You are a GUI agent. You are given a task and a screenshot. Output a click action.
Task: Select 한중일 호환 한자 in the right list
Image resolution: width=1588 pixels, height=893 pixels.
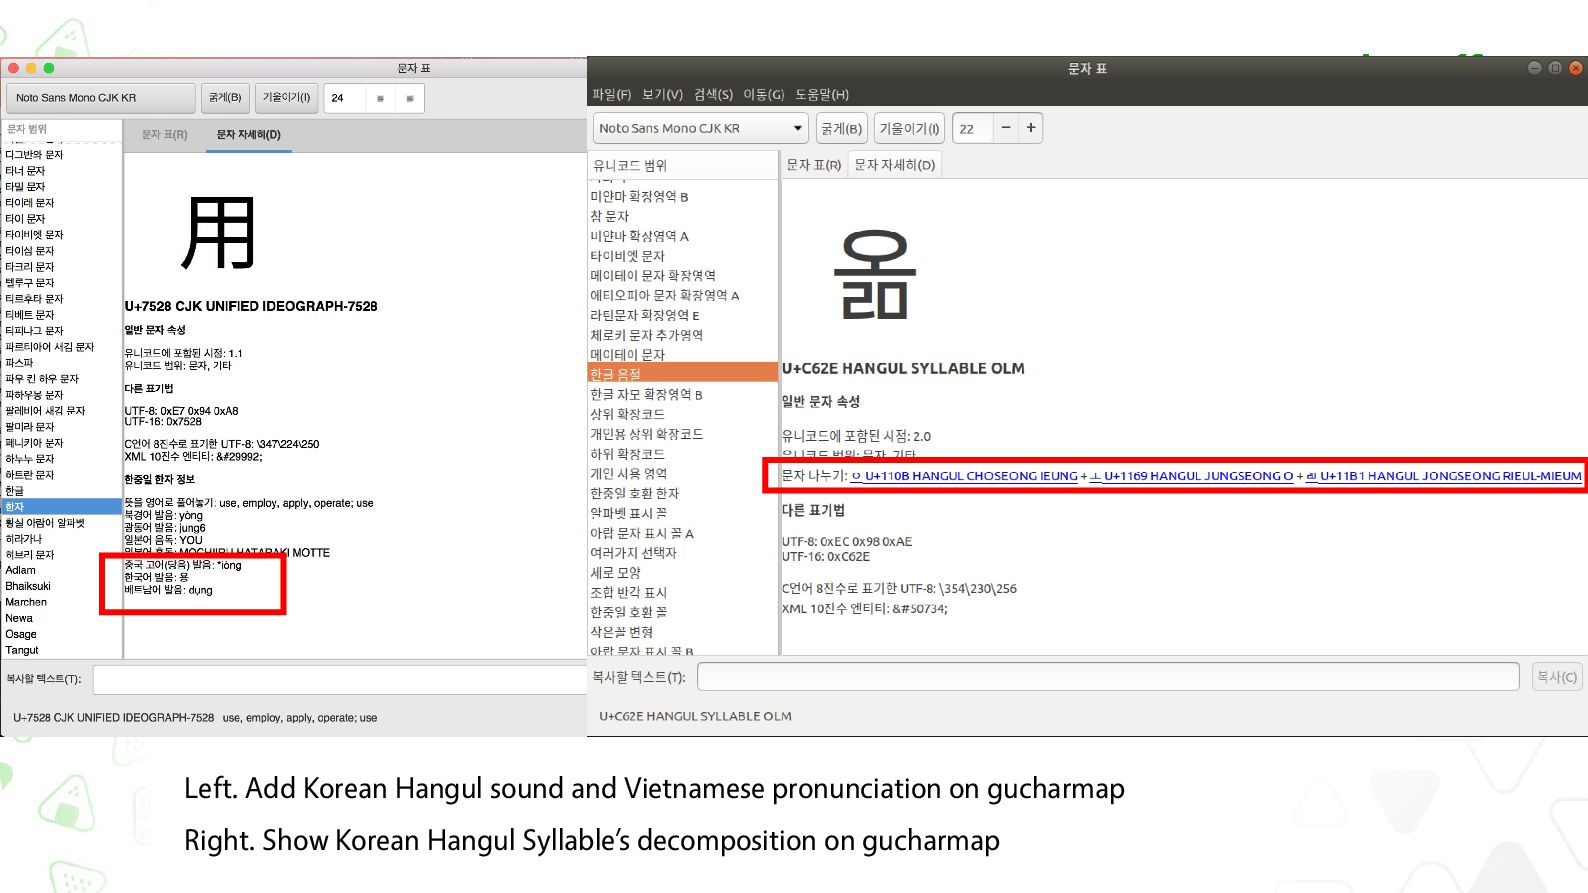(x=683, y=493)
